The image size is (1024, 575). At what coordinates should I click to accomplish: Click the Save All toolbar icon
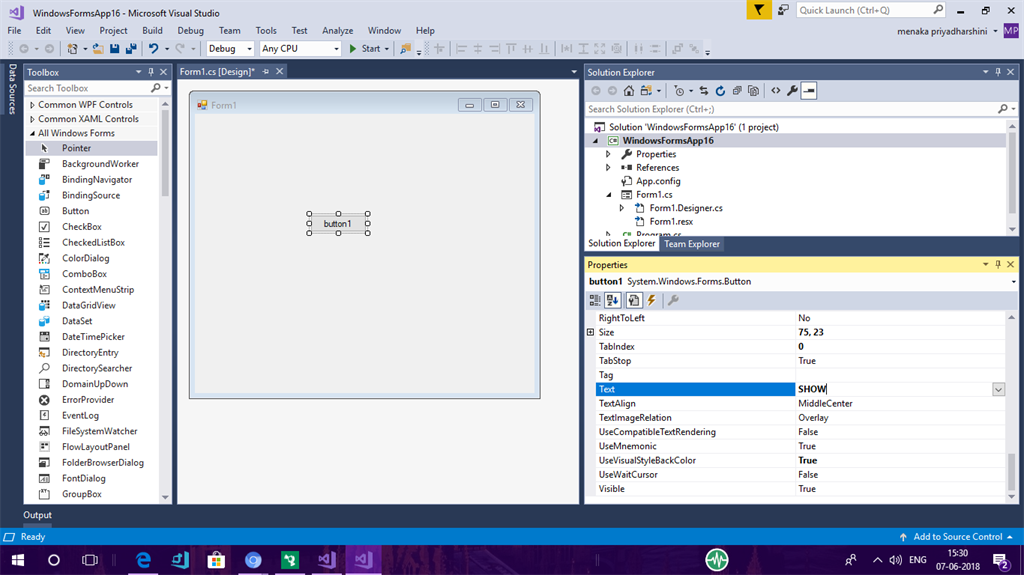(x=131, y=48)
